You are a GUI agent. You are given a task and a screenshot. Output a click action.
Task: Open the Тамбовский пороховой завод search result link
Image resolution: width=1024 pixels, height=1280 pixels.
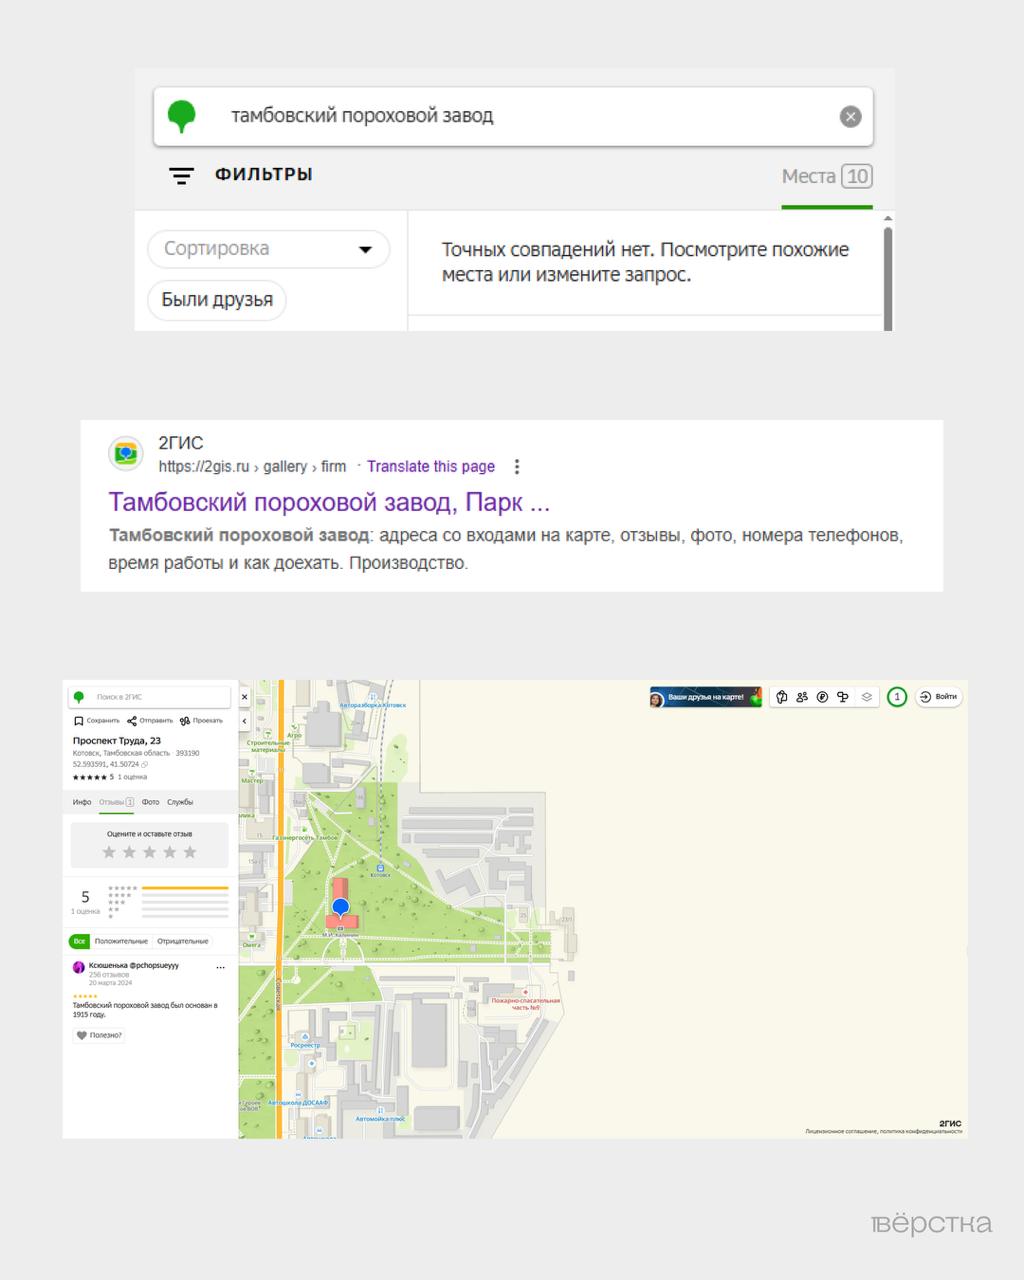pyautogui.click(x=329, y=502)
